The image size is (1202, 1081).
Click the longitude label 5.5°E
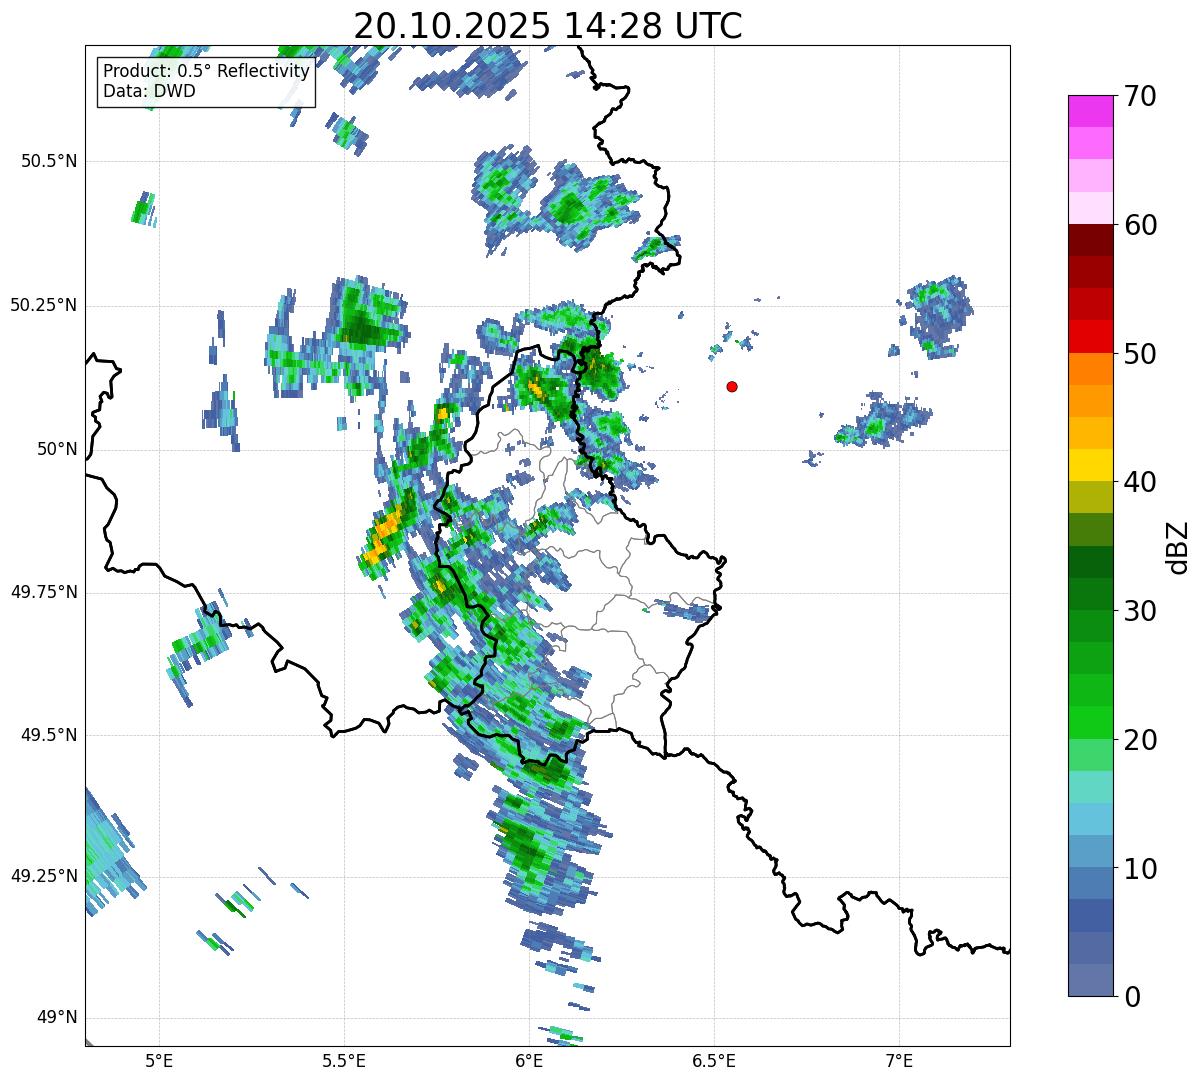click(x=344, y=1060)
